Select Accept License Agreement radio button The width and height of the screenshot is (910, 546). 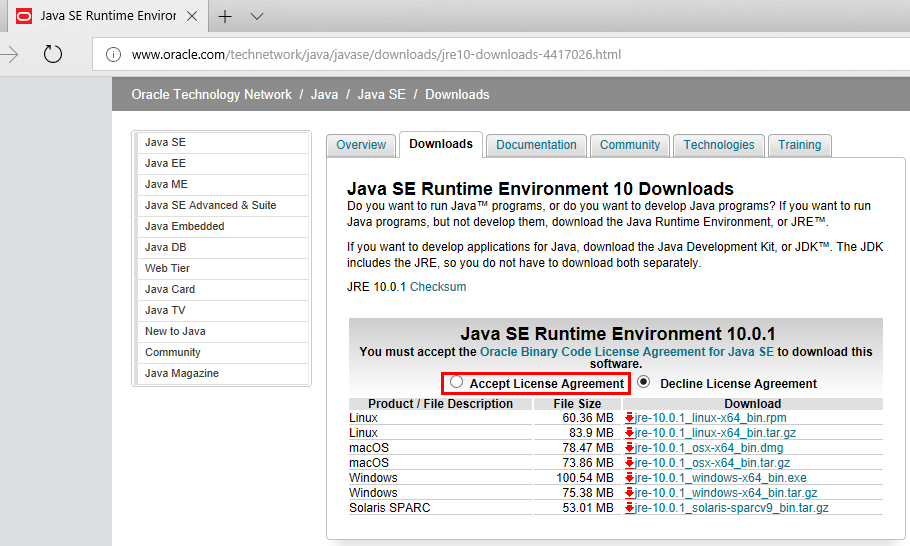457,382
